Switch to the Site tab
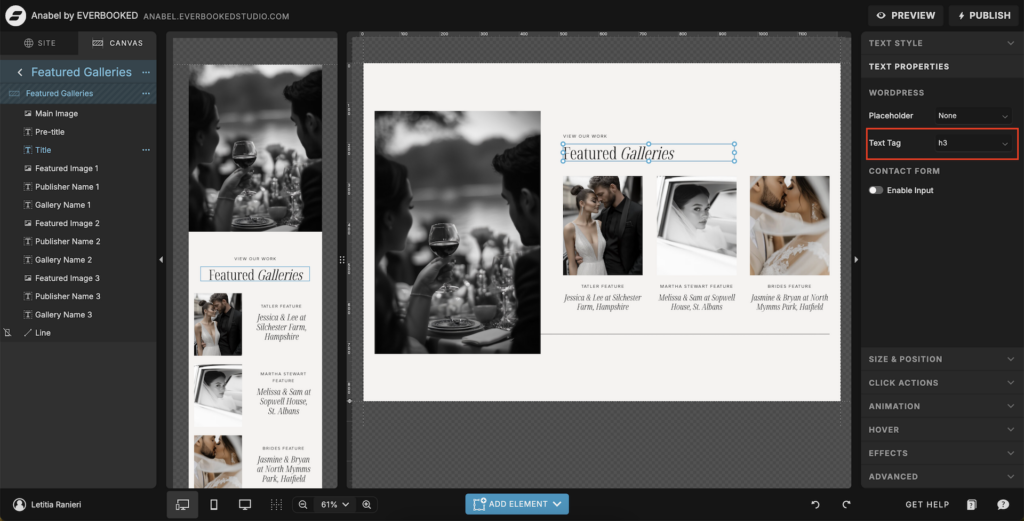The width and height of the screenshot is (1024, 521). pyautogui.click(x=39, y=43)
